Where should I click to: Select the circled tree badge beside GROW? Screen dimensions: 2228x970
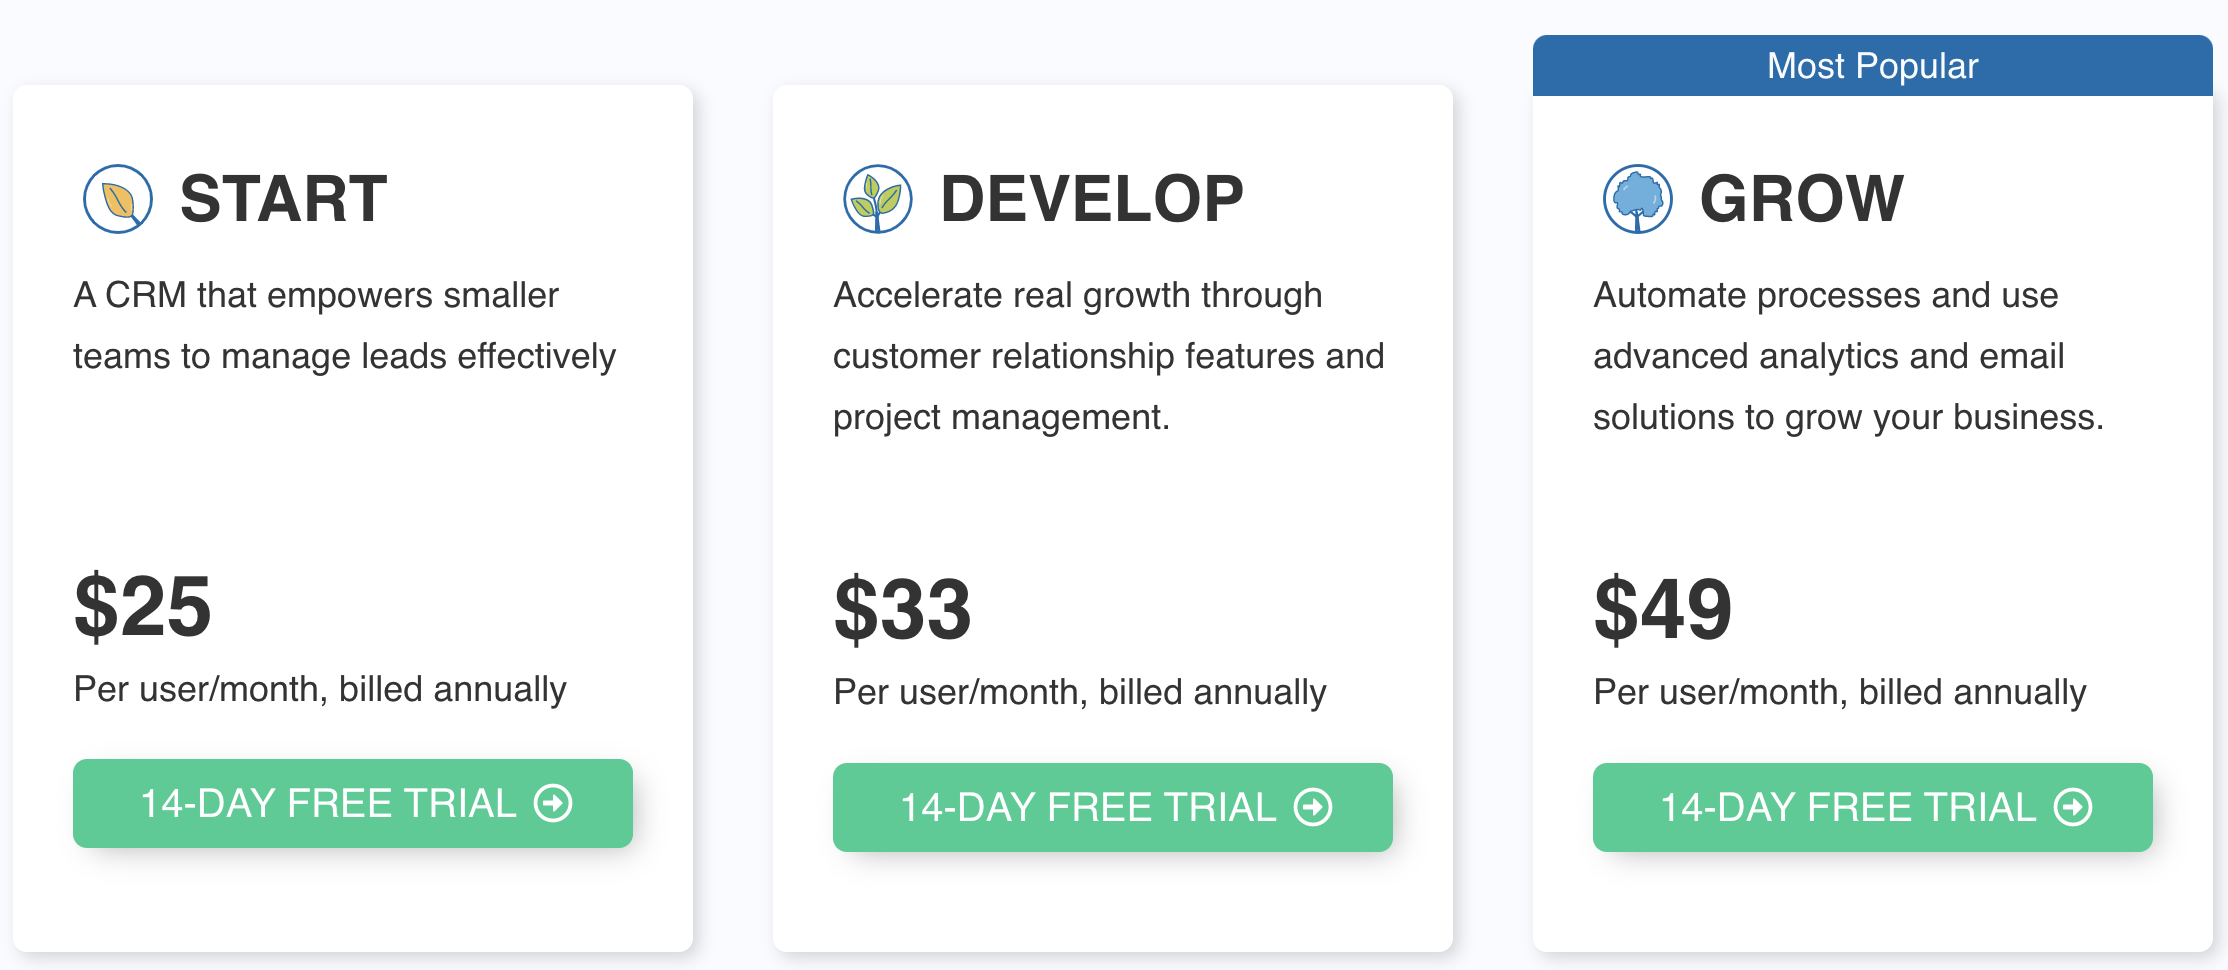pos(1638,199)
